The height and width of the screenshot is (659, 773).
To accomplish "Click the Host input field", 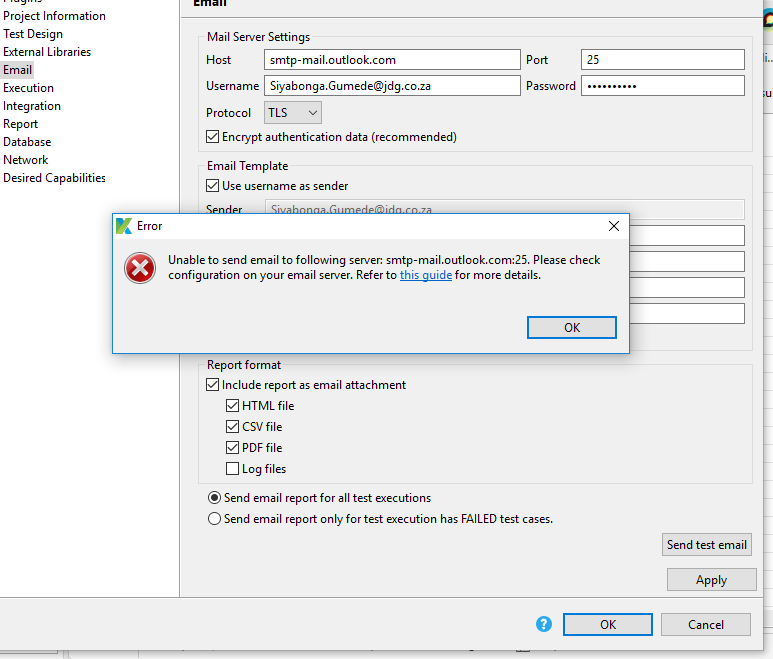I will (x=391, y=60).
